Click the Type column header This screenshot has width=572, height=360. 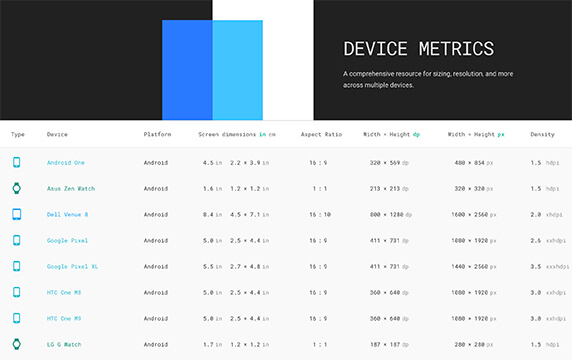[x=18, y=134]
